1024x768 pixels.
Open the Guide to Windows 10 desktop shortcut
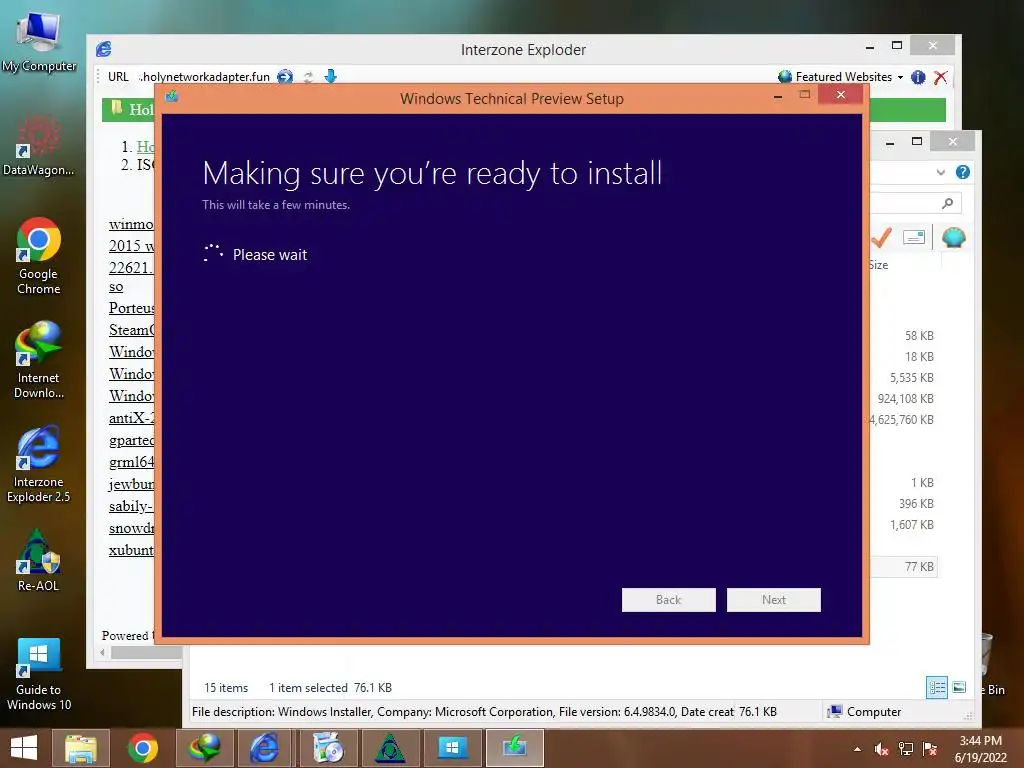tap(39, 674)
